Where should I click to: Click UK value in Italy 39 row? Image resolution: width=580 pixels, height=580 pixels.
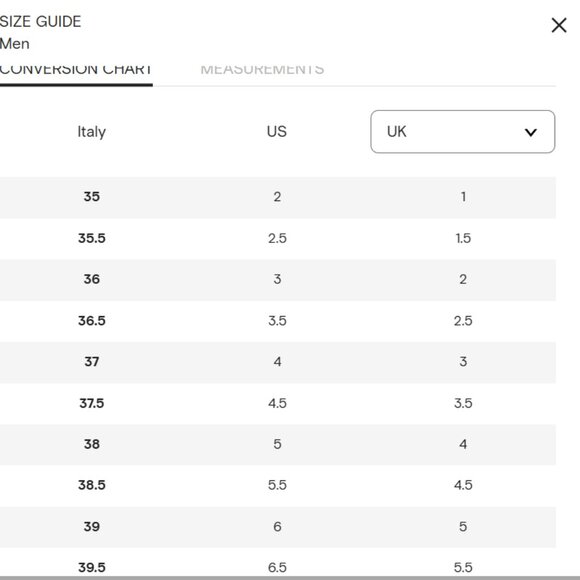[463, 526]
